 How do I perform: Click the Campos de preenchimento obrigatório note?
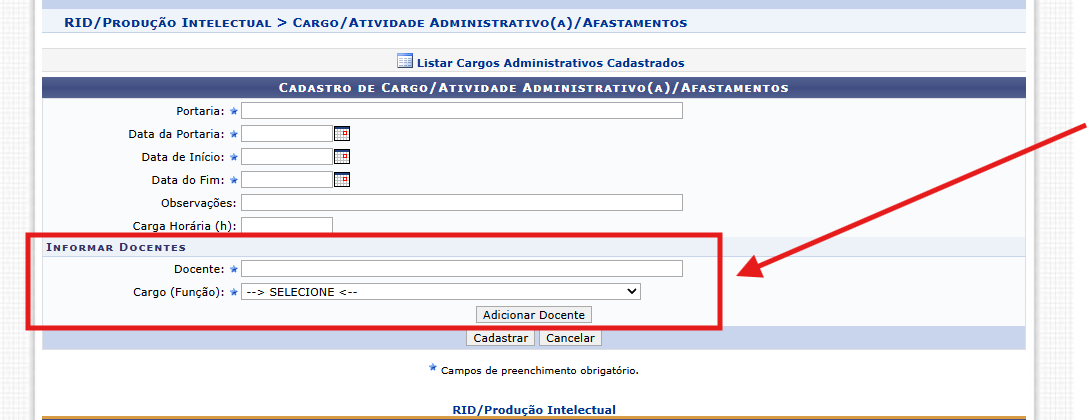[x=539, y=371]
